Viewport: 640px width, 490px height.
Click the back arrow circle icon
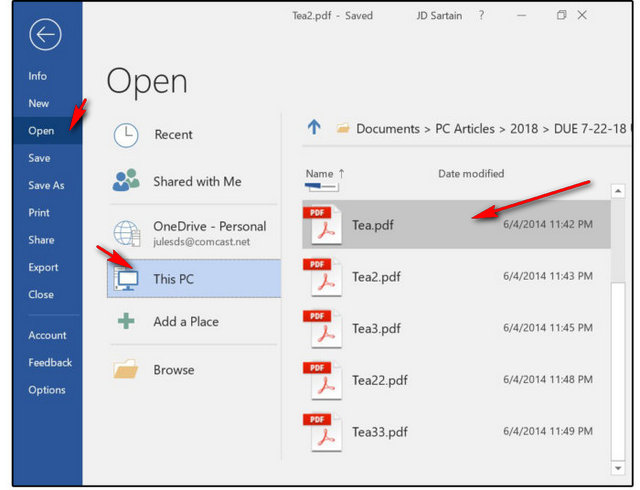45,34
